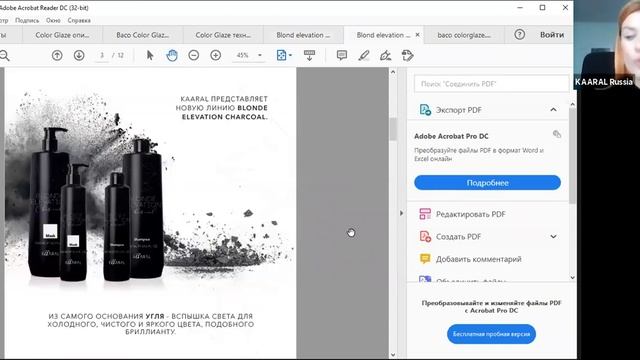This screenshot has width=640, height=360.
Task: Open the fit page view options icon
Action: click(x=282, y=55)
